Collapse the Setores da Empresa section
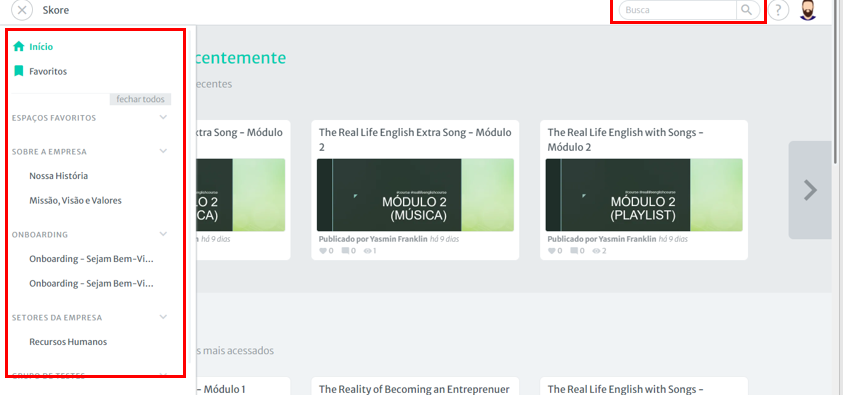 click(163, 317)
